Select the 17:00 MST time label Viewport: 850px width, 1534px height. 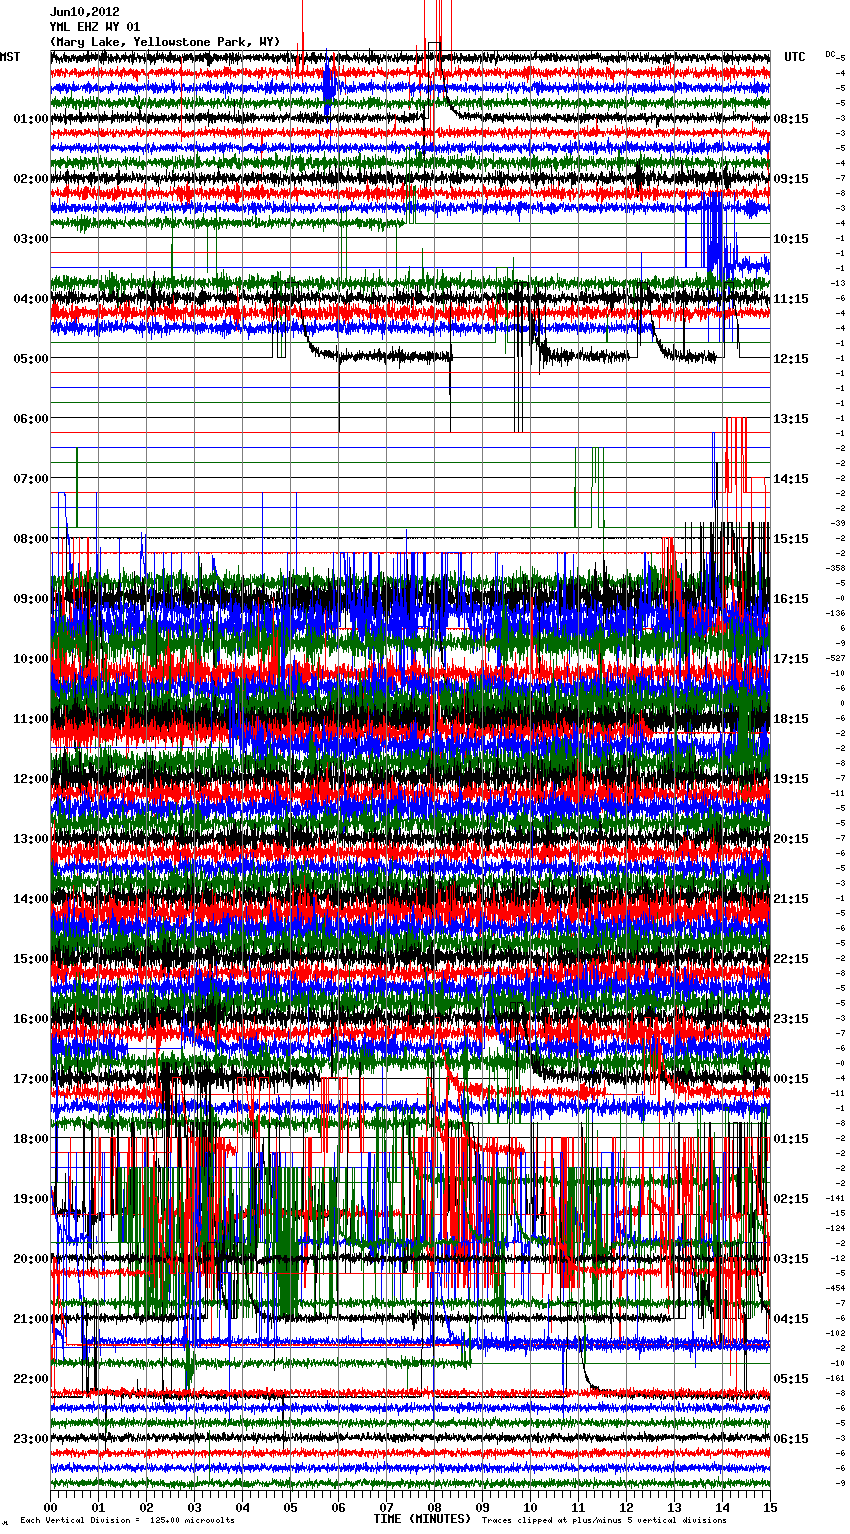pos(31,1079)
